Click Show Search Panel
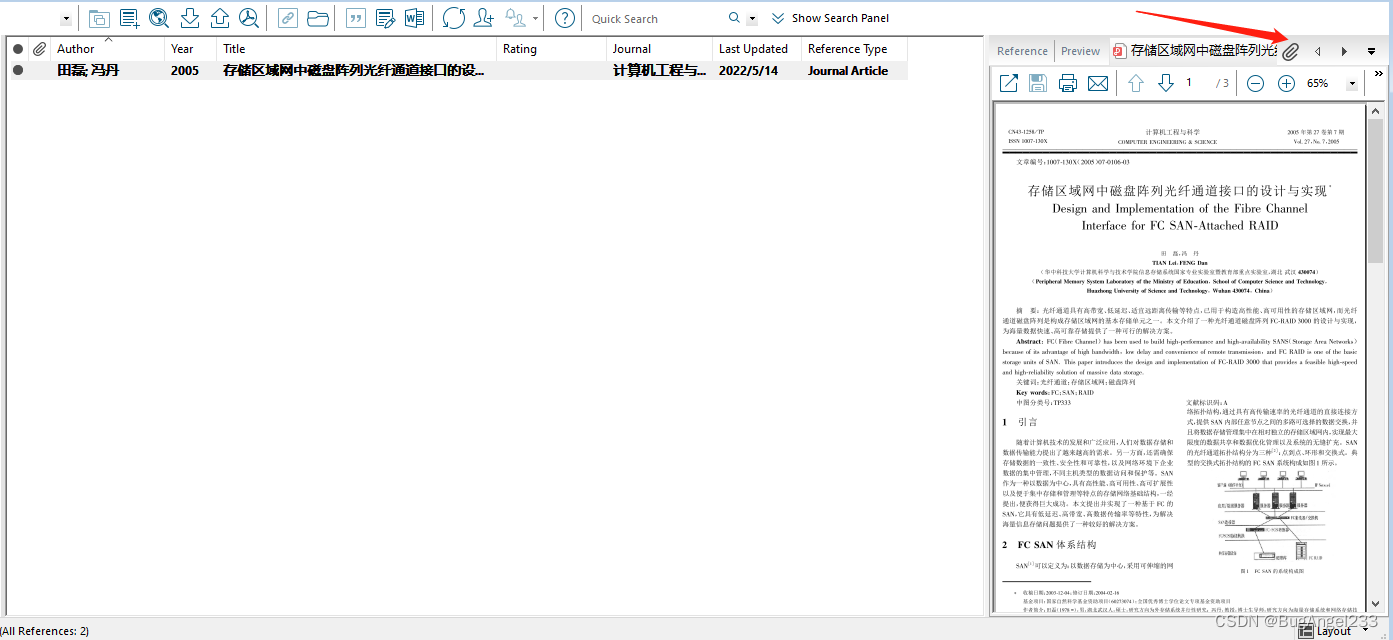The height and width of the screenshot is (640, 1393). [830, 18]
